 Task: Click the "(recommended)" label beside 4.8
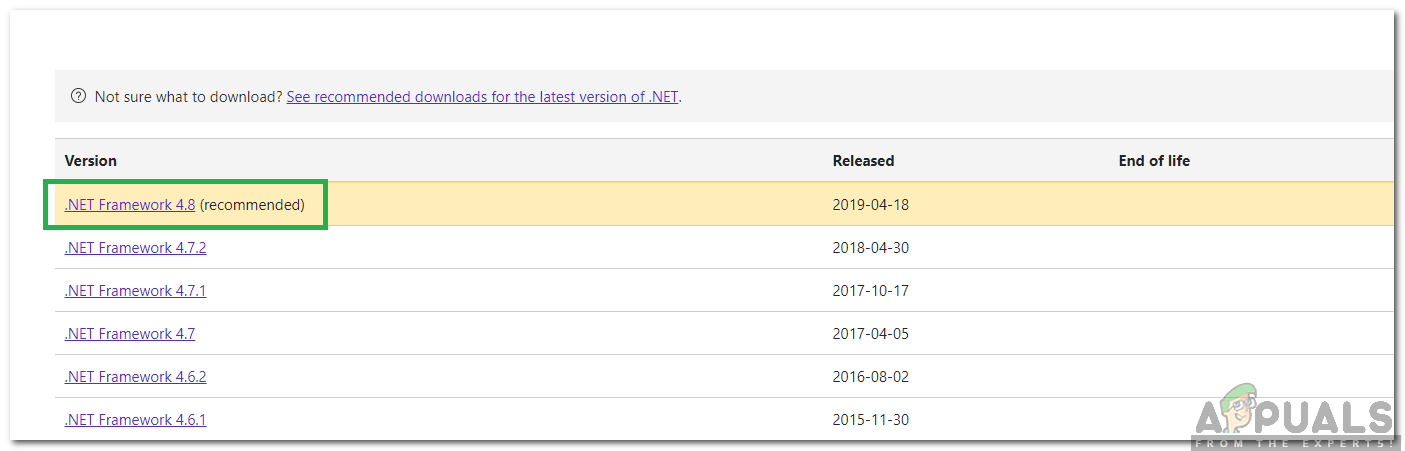[x=252, y=205]
